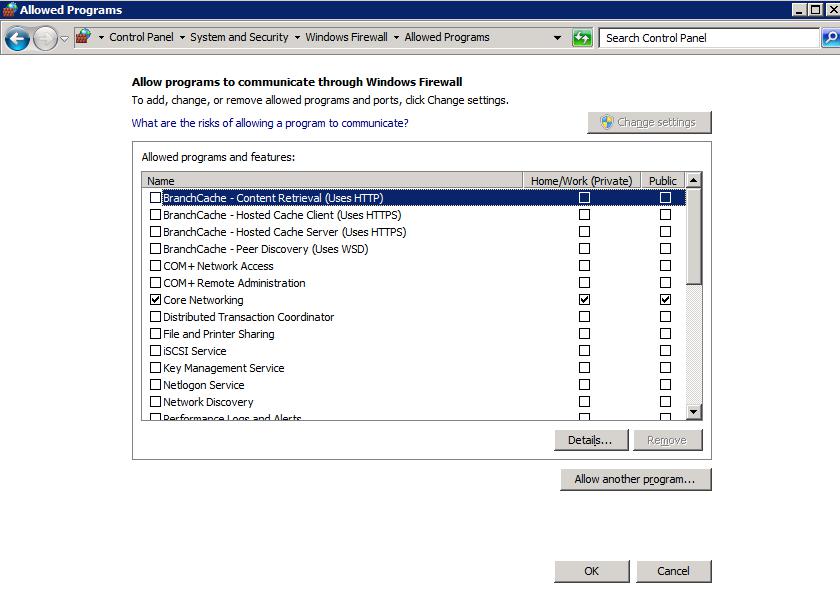Go to Control Panel in the breadcrumb
This screenshot has height=592, width=840.
141,37
